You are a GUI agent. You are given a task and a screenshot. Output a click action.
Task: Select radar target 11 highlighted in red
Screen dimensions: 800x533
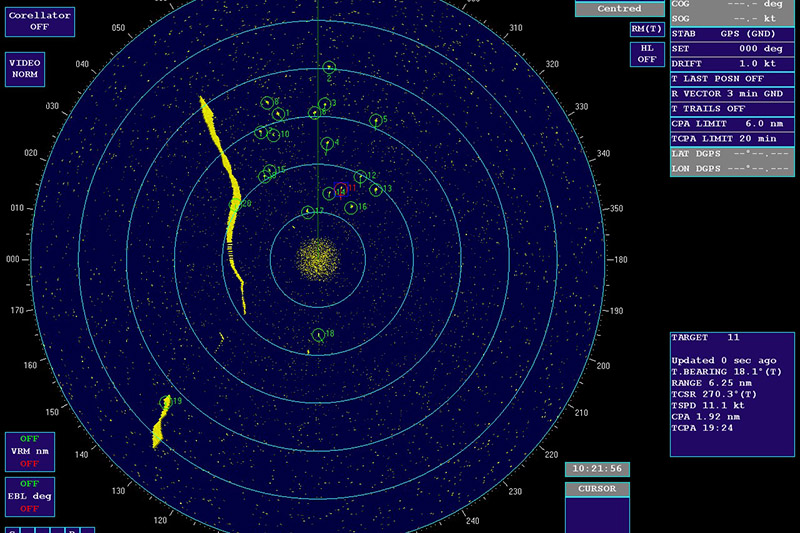tap(342, 189)
